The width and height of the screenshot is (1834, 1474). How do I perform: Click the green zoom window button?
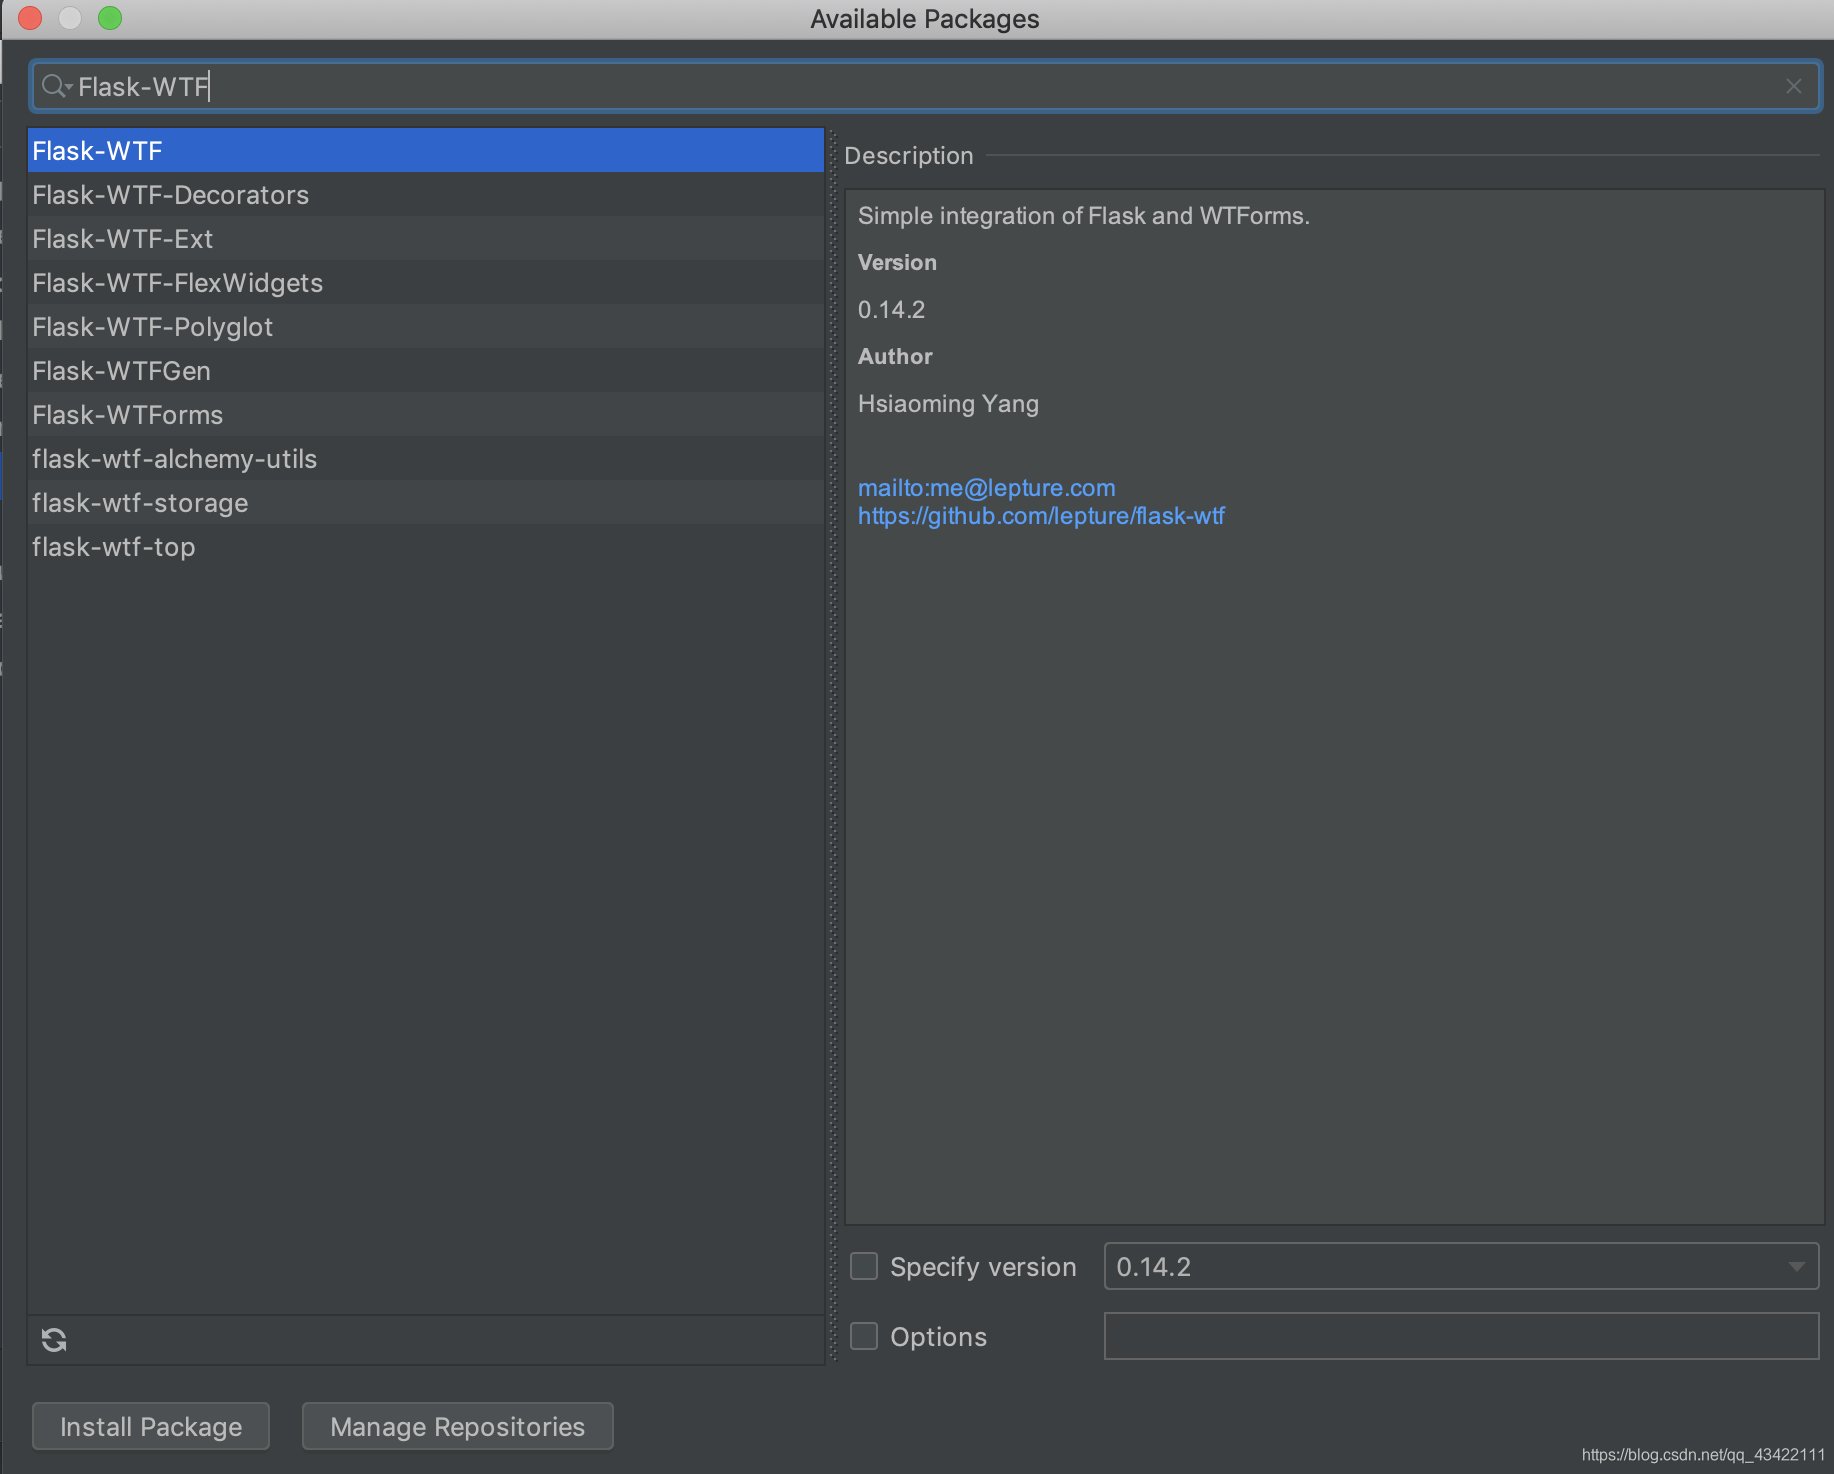110,18
